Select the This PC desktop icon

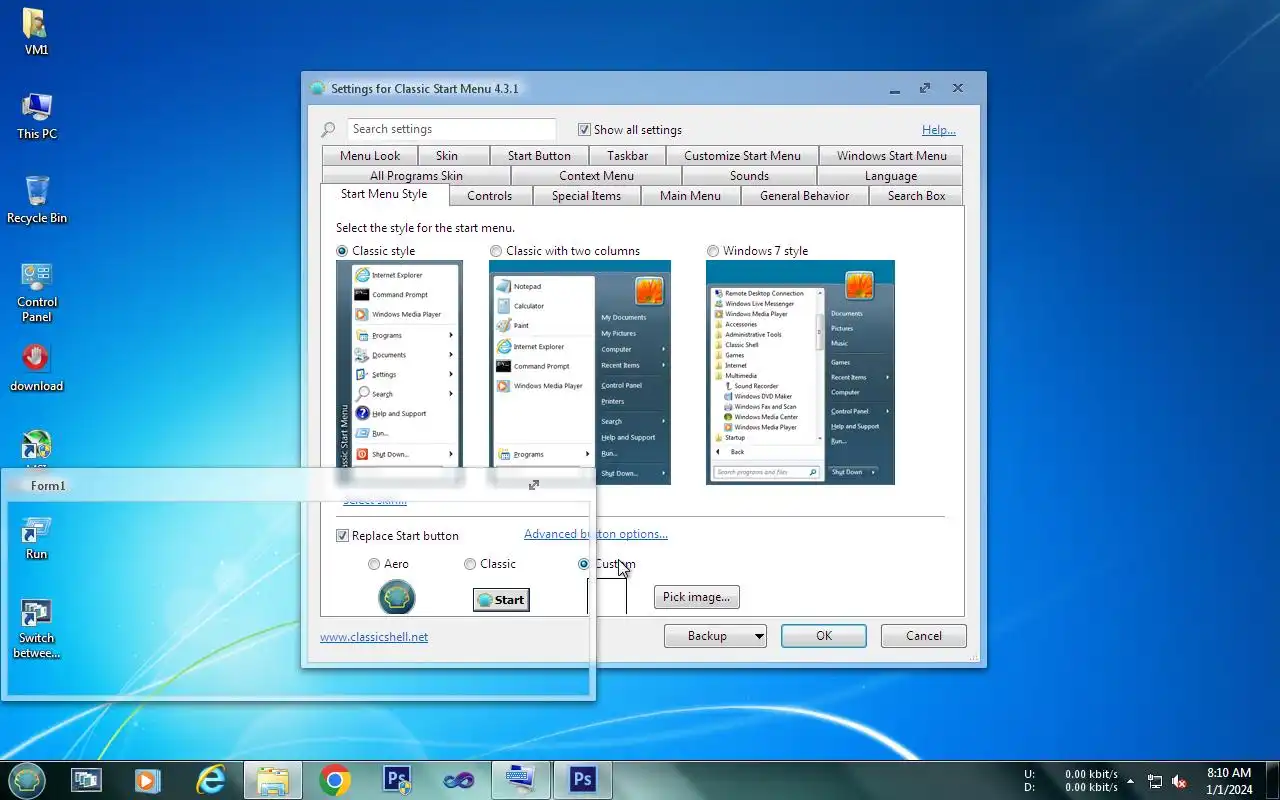(x=36, y=116)
